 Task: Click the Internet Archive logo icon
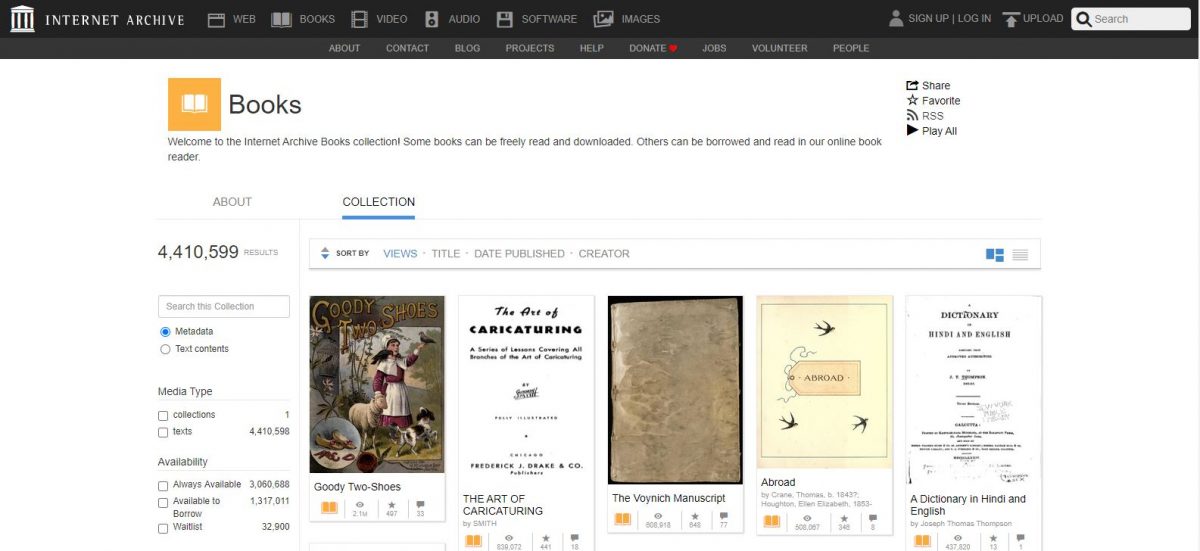pos(22,19)
